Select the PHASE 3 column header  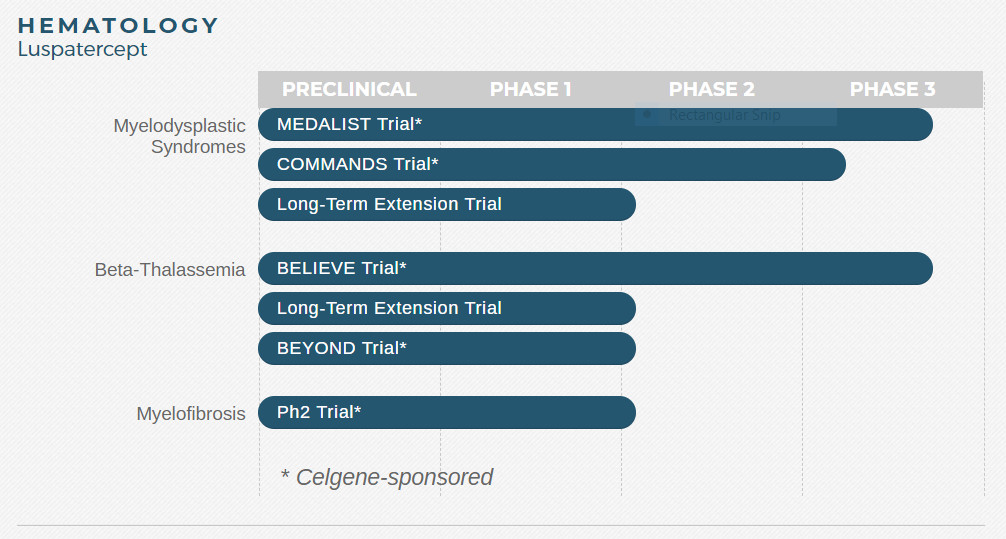(892, 89)
